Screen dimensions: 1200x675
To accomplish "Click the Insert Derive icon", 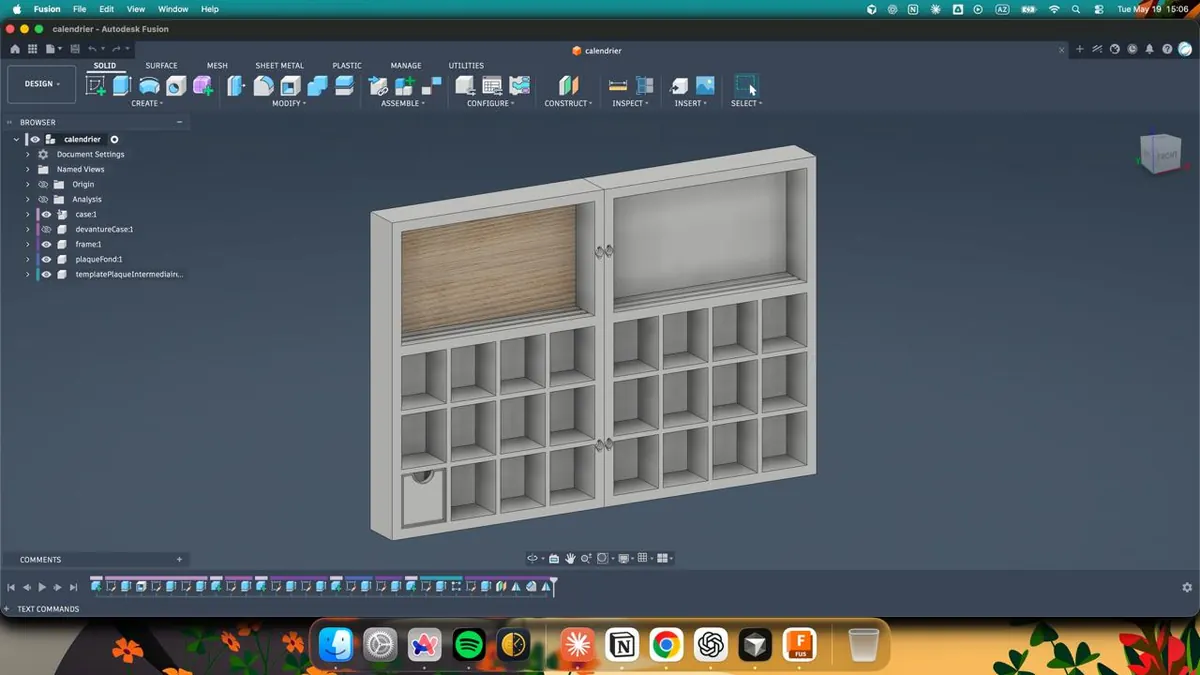I will pyautogui.click(x=679, y=86).
